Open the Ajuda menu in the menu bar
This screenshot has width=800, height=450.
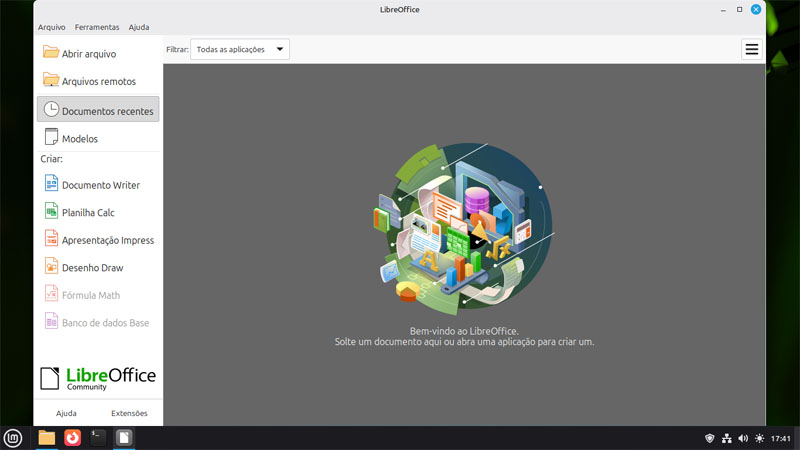pos(139,27)
